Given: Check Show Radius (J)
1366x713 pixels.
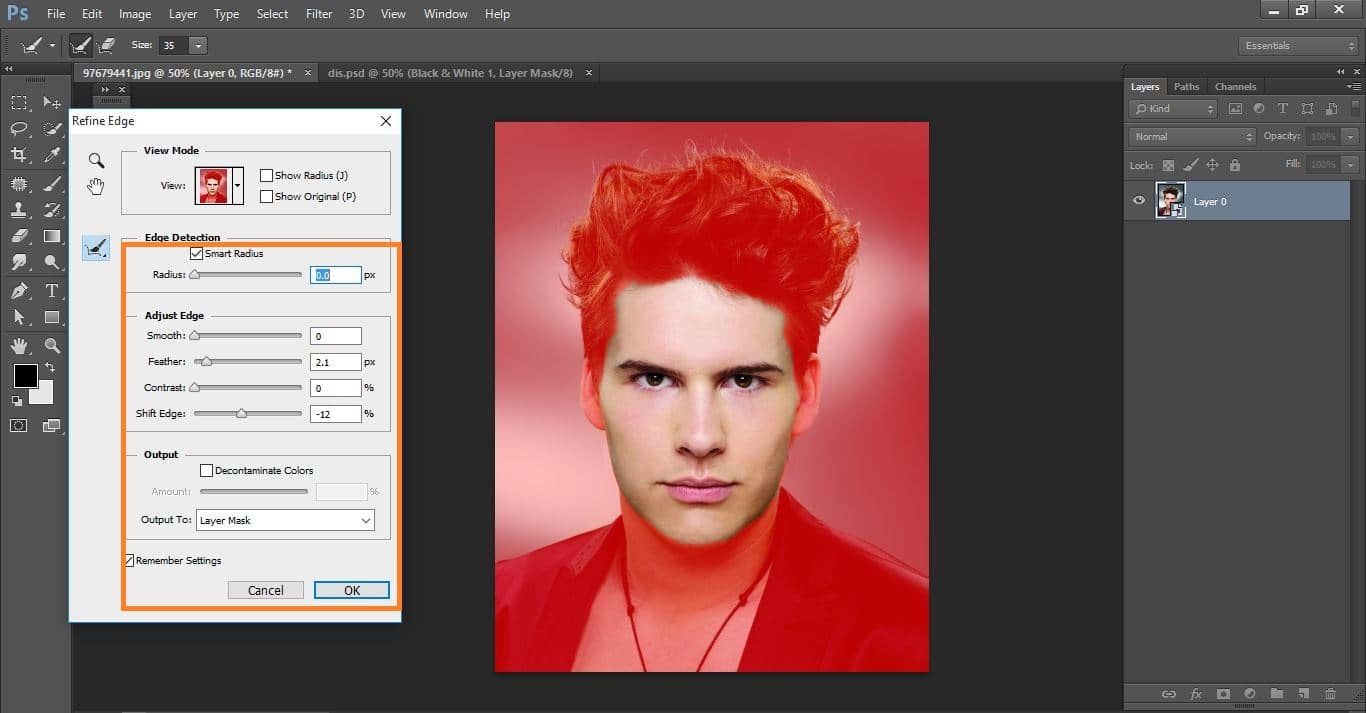Looking at the screenshot, I should tap(265, 175).
